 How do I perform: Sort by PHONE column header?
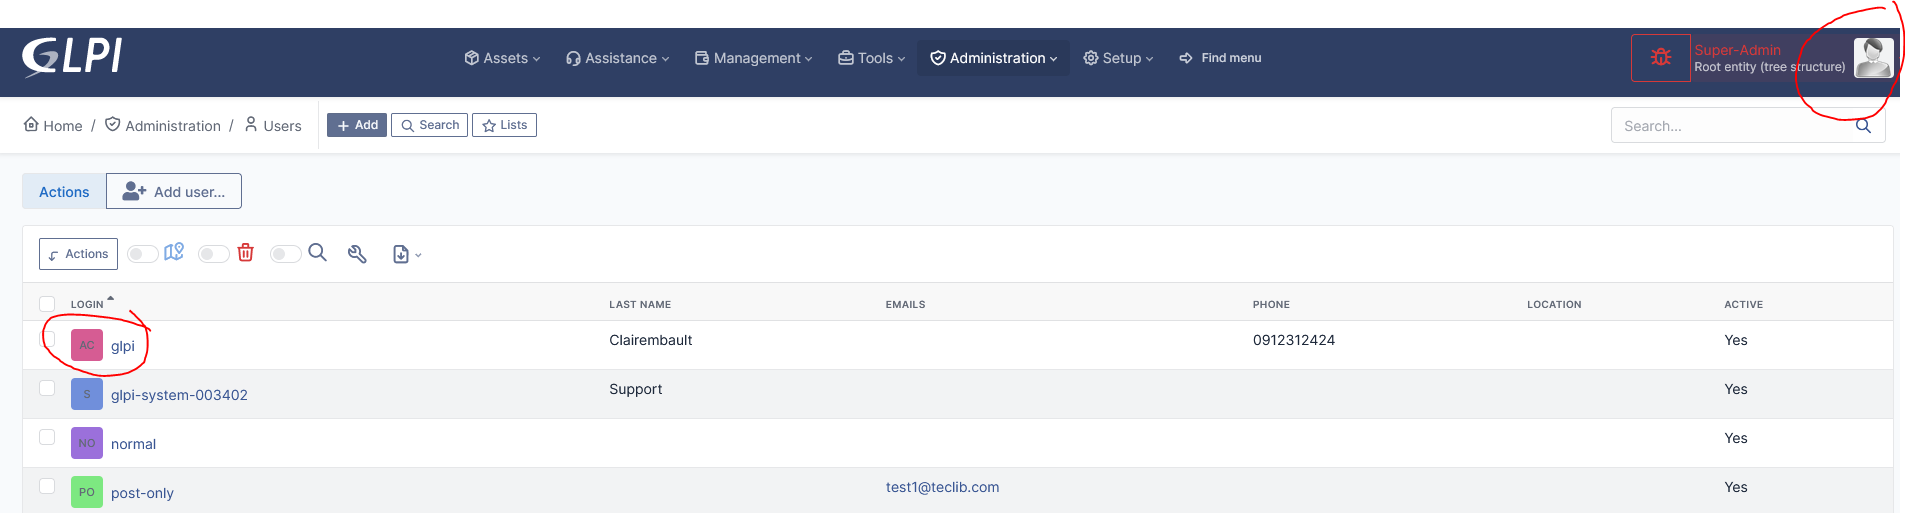tap(1271, 304)
